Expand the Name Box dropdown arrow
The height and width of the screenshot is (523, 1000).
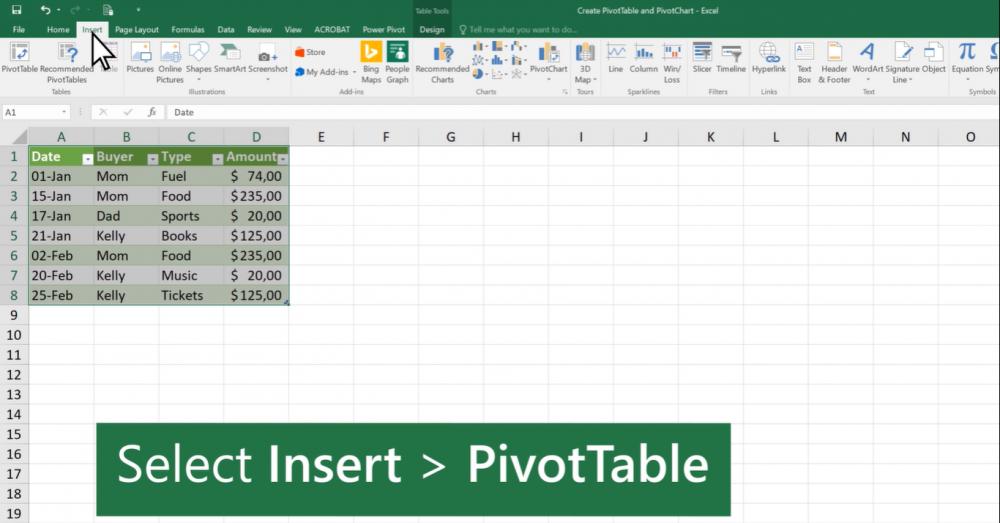click(64, 112)
